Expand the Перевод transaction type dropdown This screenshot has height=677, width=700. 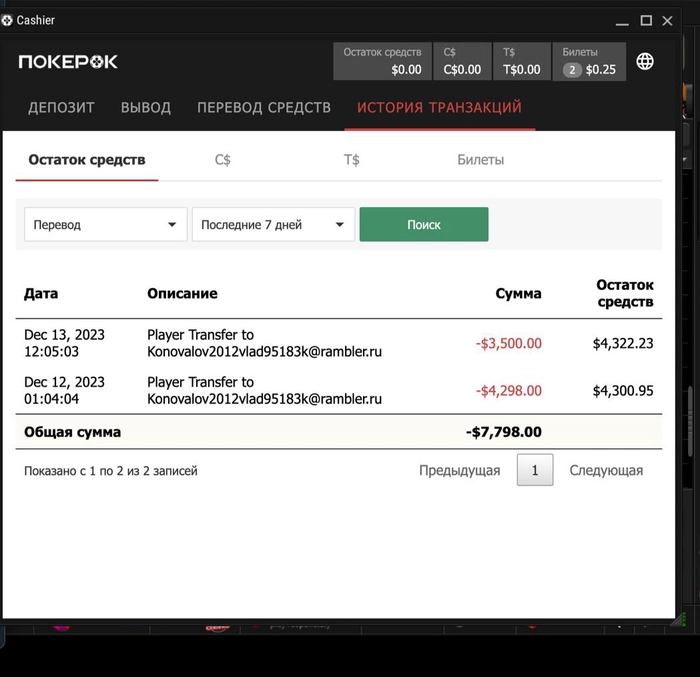pyautogui.click(x=106, y=225)
